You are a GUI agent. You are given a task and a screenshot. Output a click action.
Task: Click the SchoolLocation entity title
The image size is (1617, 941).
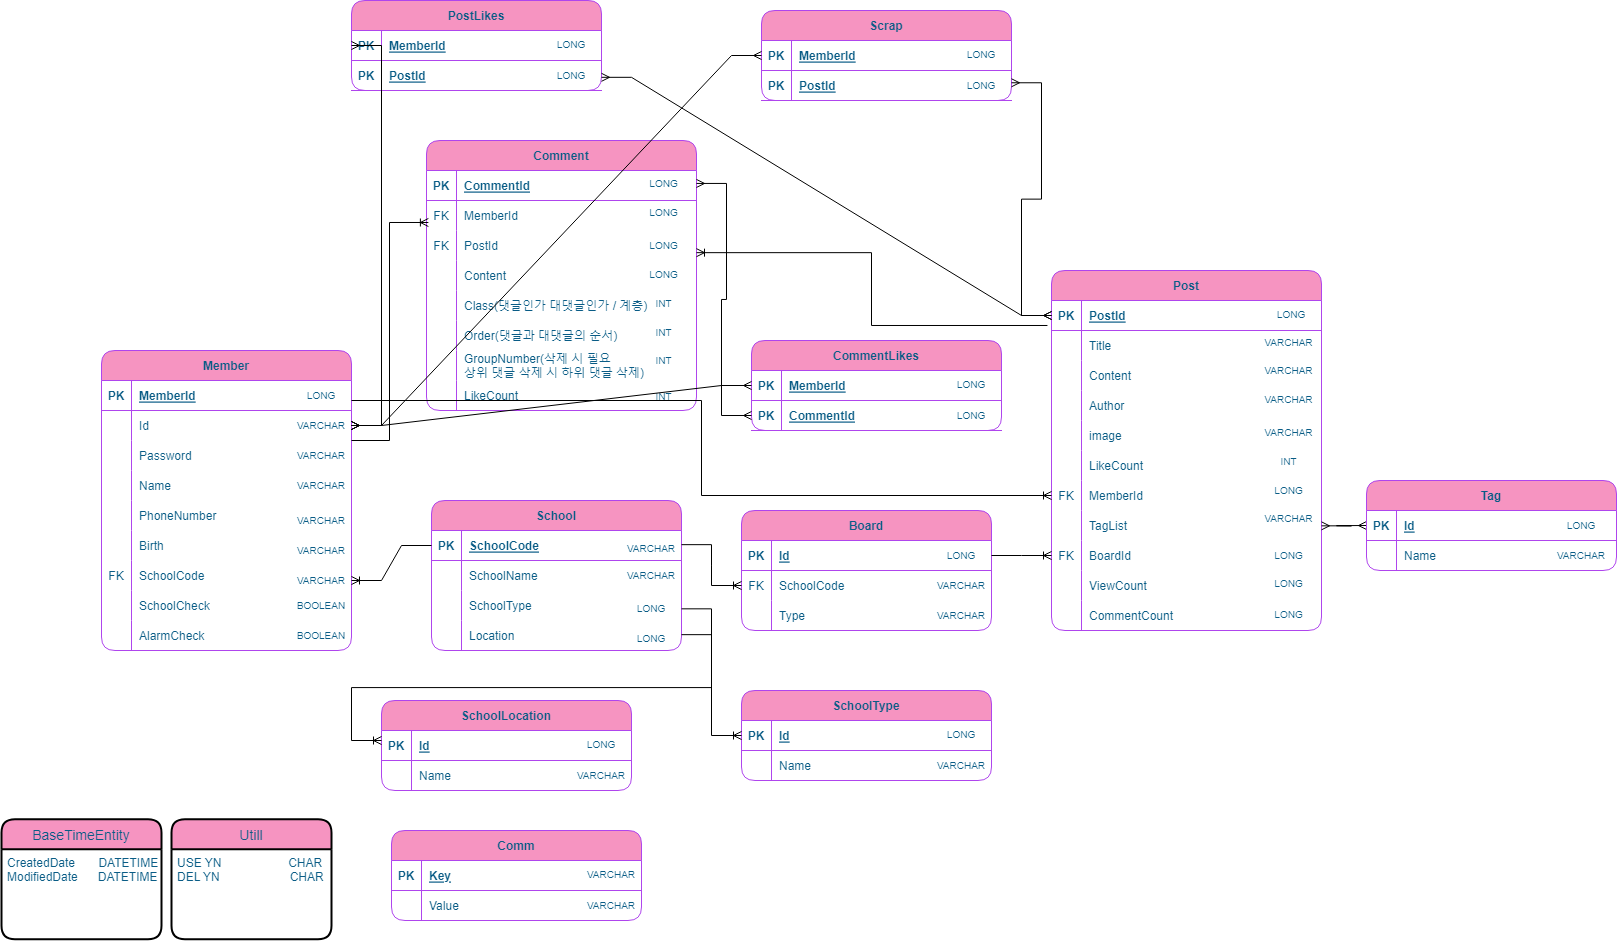coord(505,715)
